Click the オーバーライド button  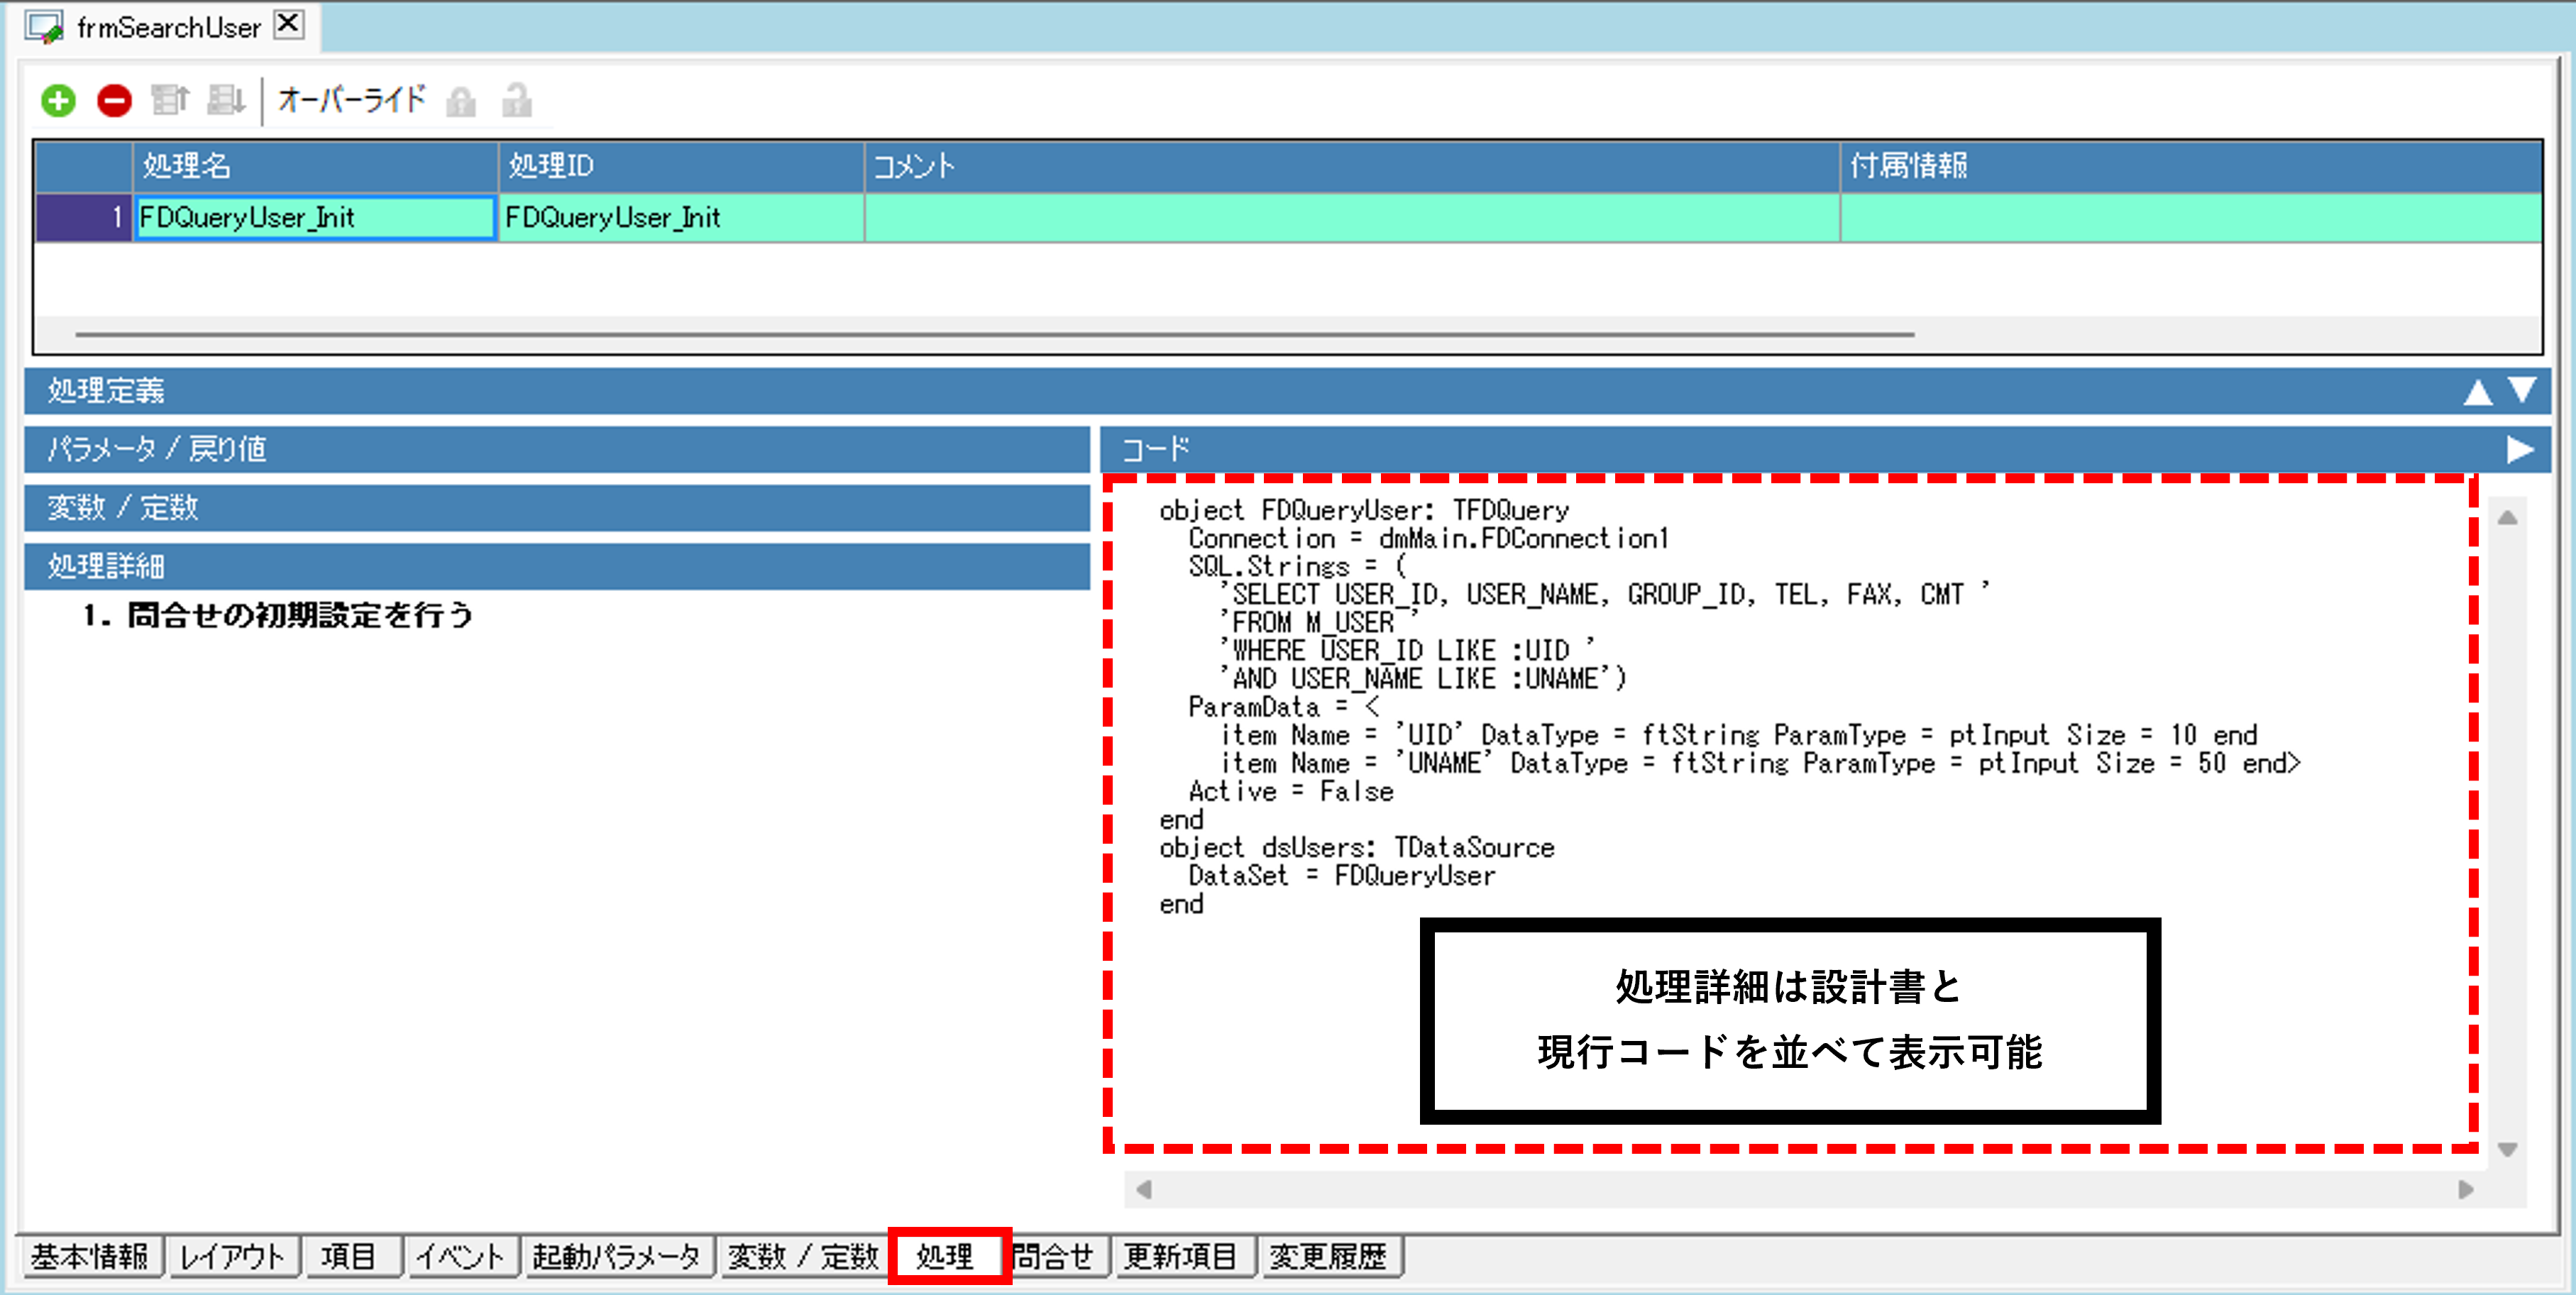coord(351,101)
